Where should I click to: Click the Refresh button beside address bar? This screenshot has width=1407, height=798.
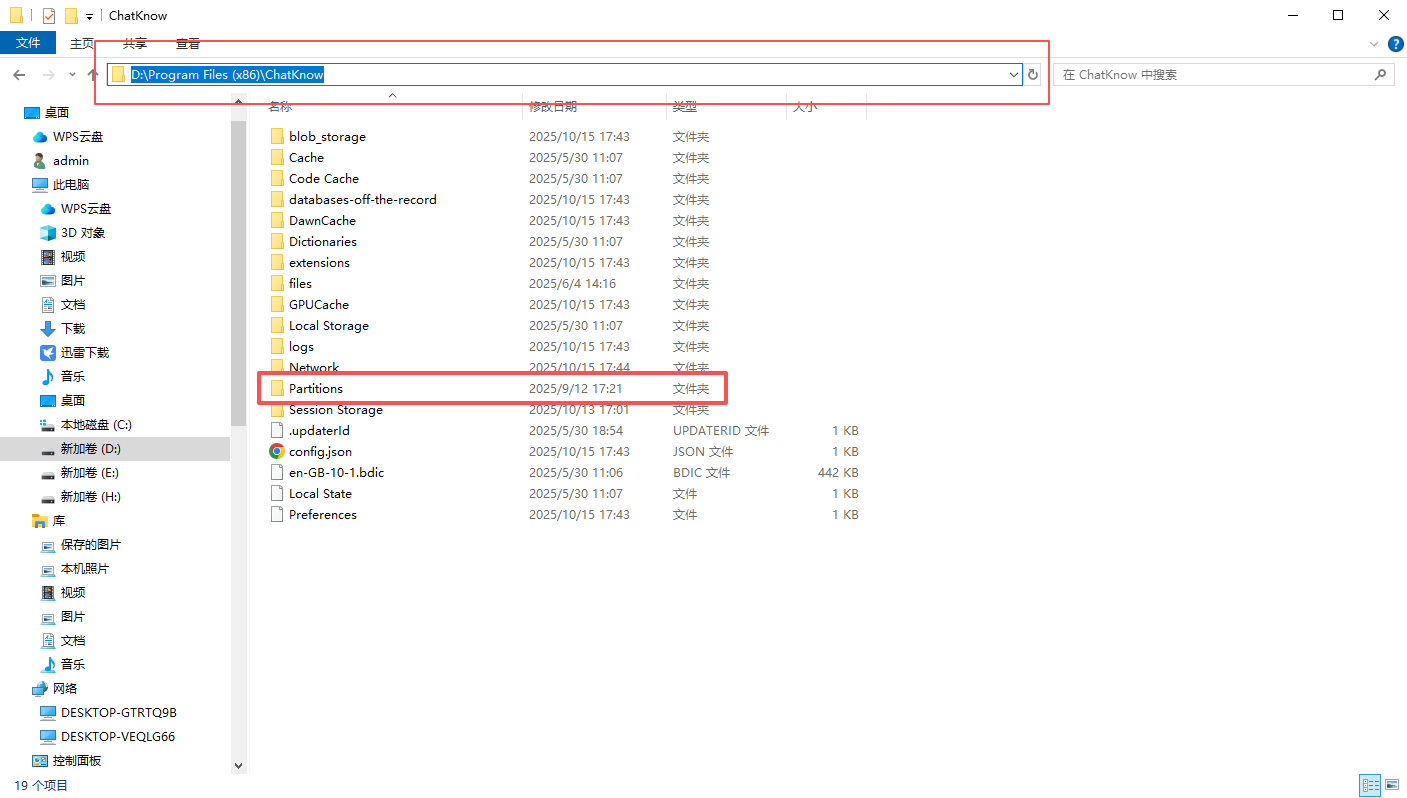click(x=1033, y=75)
